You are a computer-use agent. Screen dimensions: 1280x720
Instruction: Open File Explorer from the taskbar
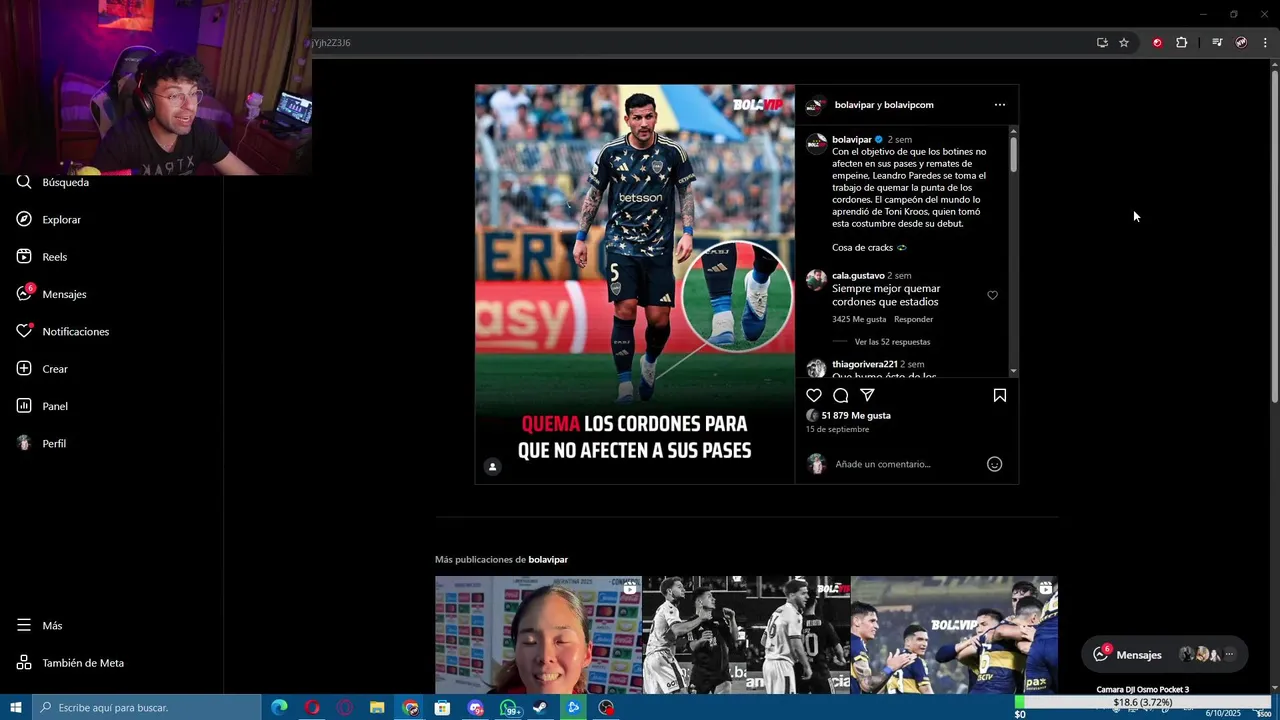tap(377, 707)
